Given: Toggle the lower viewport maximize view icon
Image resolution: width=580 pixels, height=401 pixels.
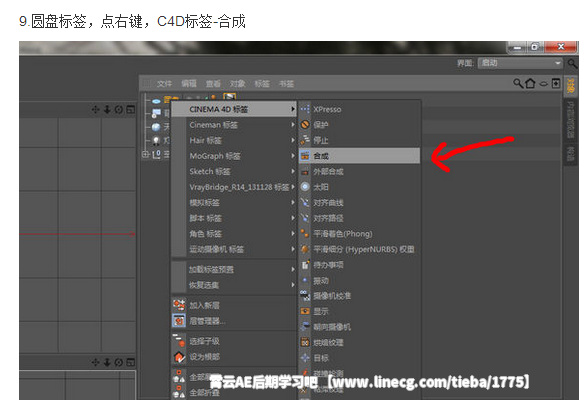Looking at the screenshot, I should click(130, 362).
